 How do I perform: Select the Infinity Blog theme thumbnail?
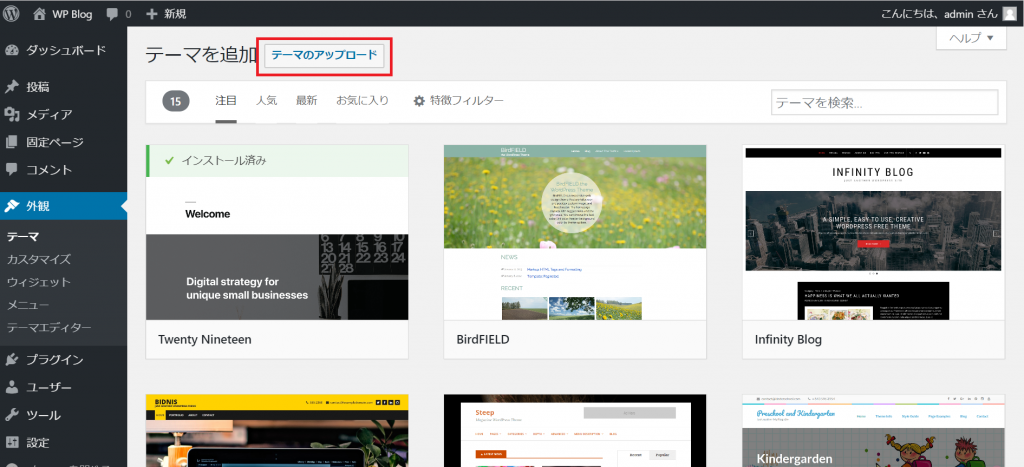coord(873,232)
